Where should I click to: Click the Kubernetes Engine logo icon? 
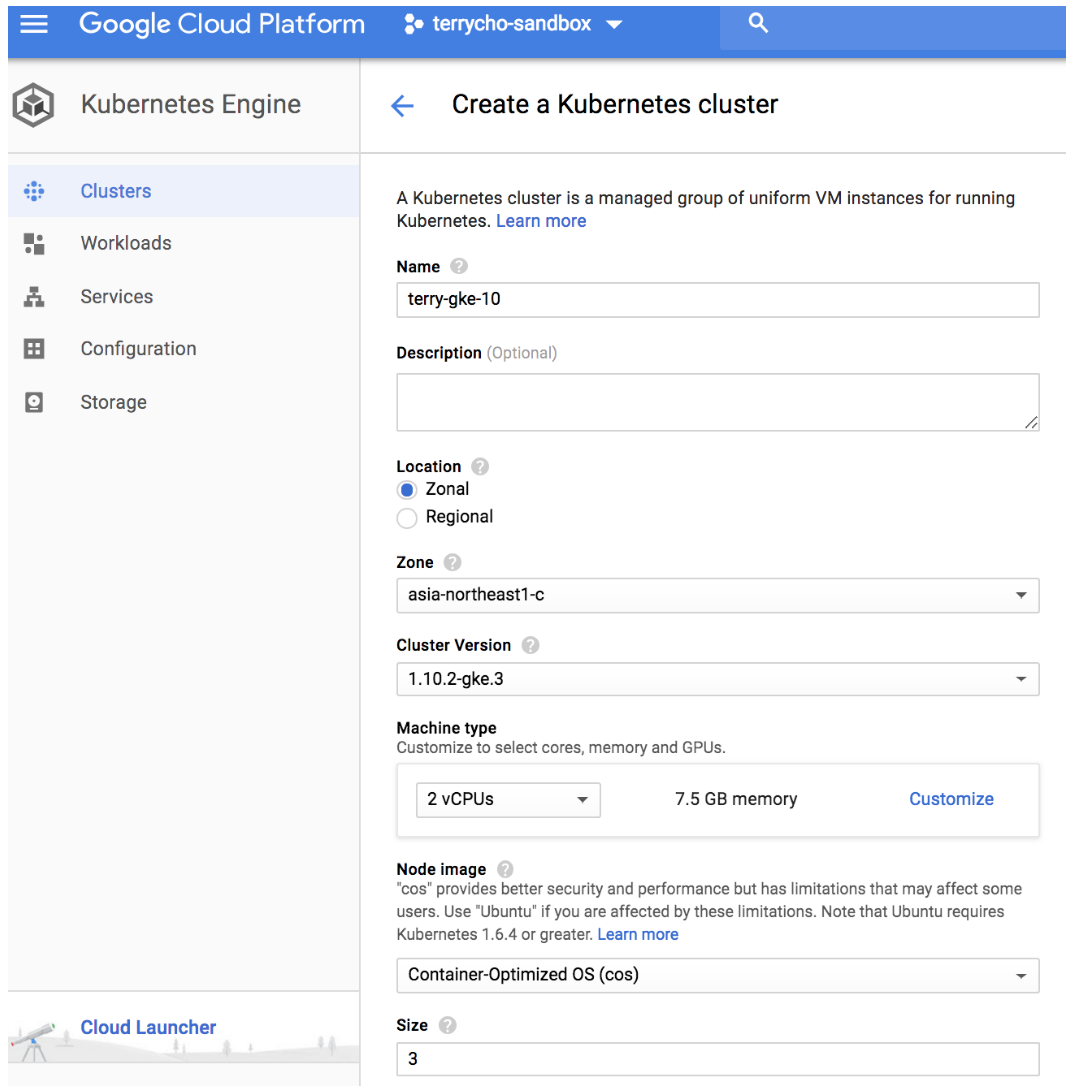pos(33,105)
